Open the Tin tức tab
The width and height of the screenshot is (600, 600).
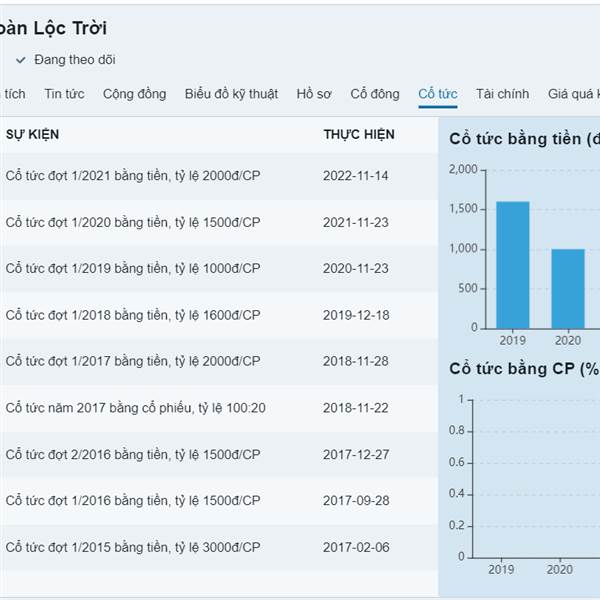point(64,94)
